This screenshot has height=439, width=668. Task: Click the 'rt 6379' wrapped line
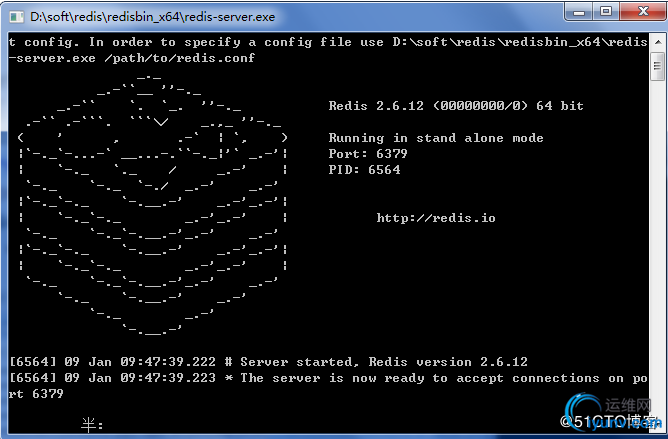click(36, 393)
